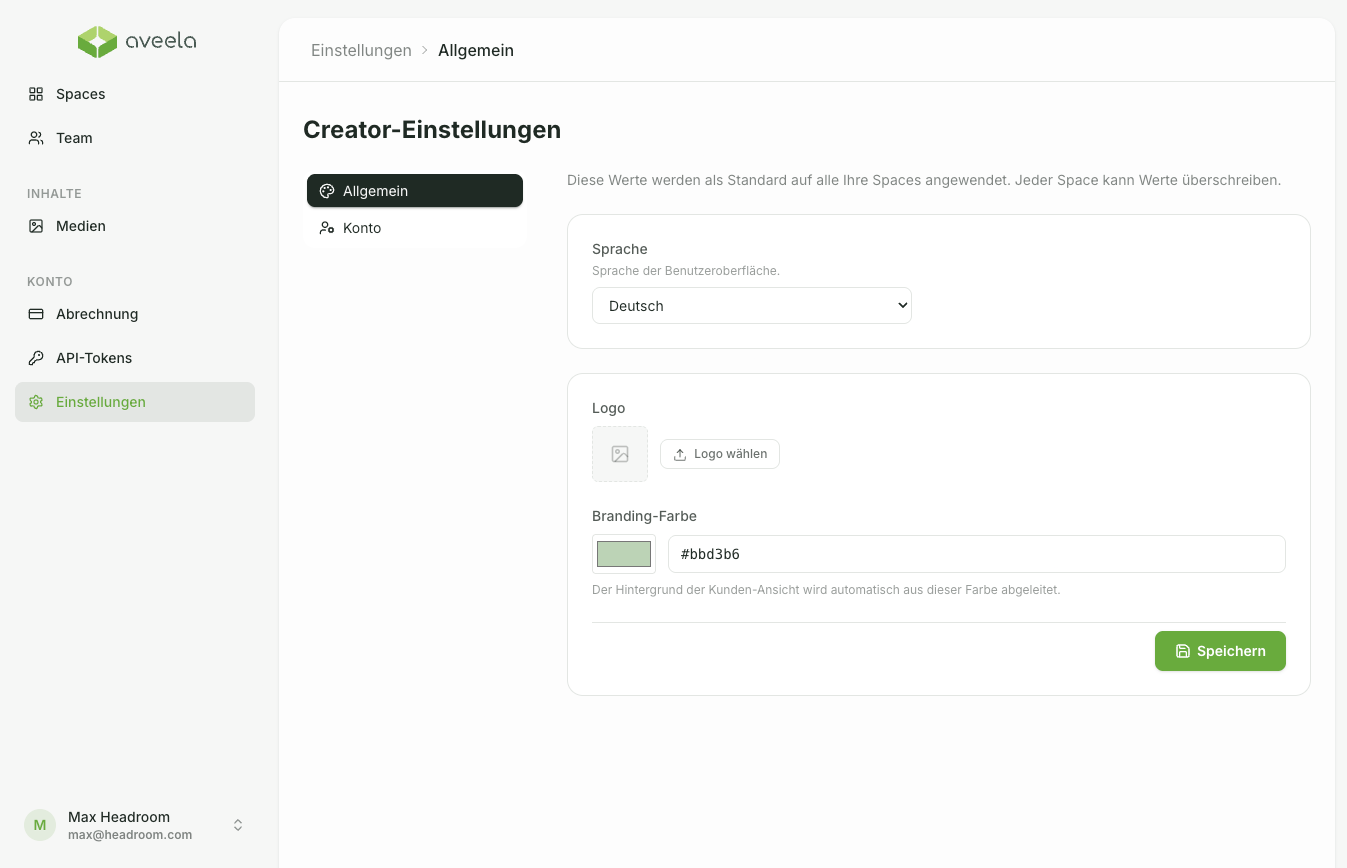This screenshot has height=868, width=1347.
Task: Switch to the Allgemein settings tab
Action: [415, 191]
